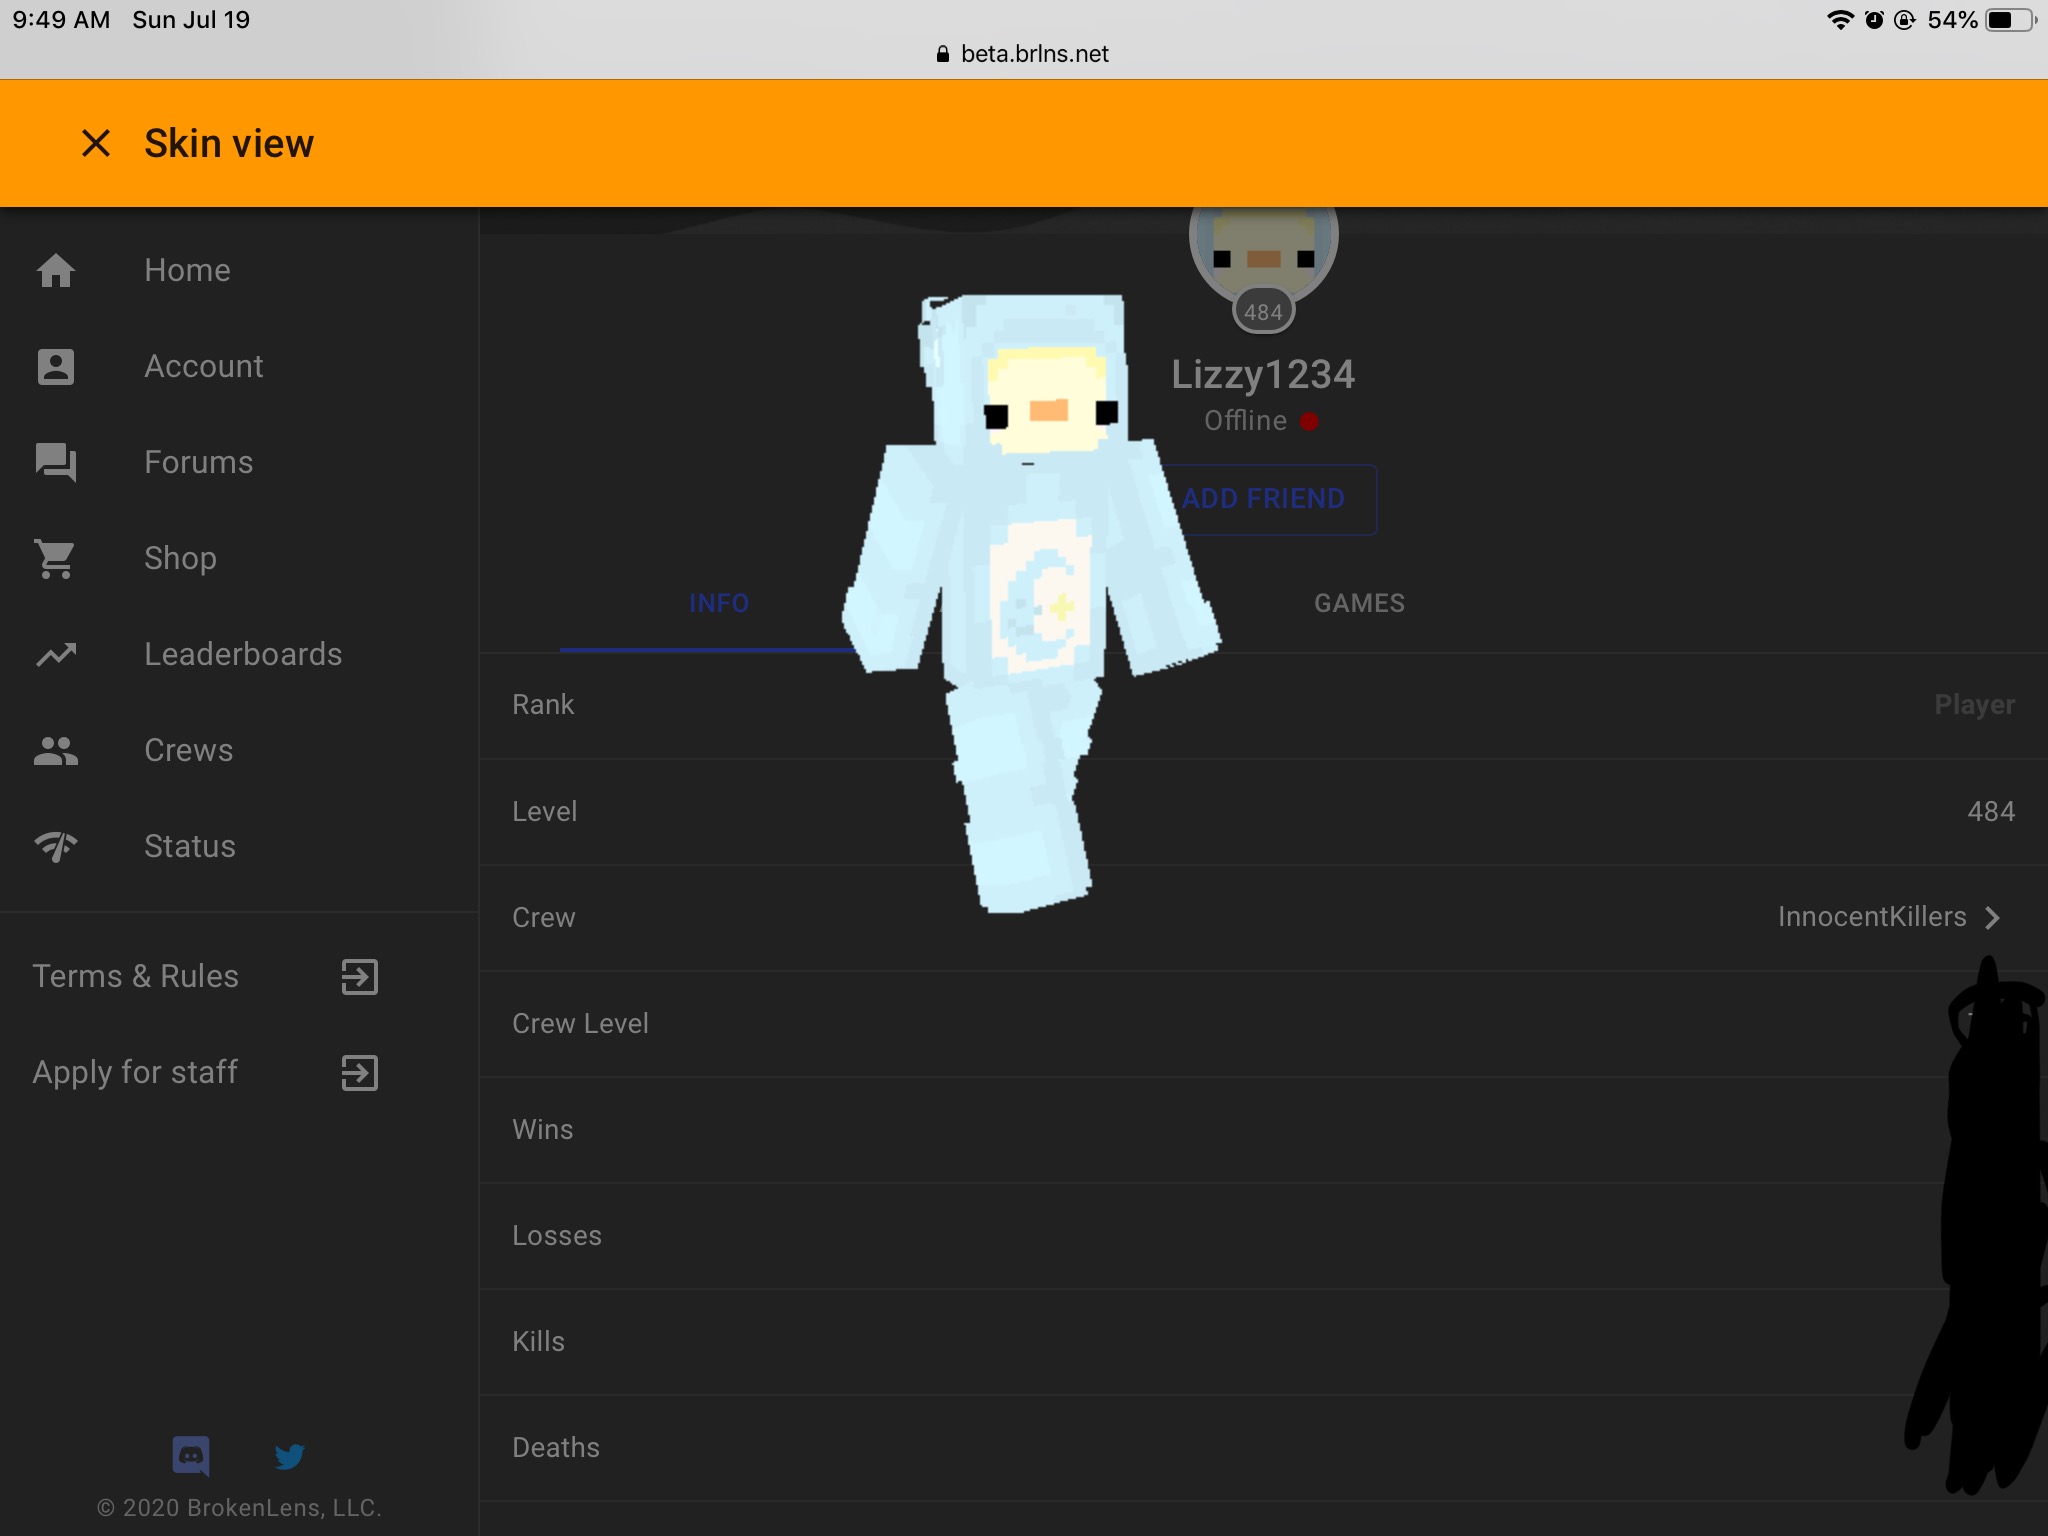The height and width of the screenshot is (1536, 2048).
Task: Open the Forums chat bubble icon
Action: [x=56, y=462]
